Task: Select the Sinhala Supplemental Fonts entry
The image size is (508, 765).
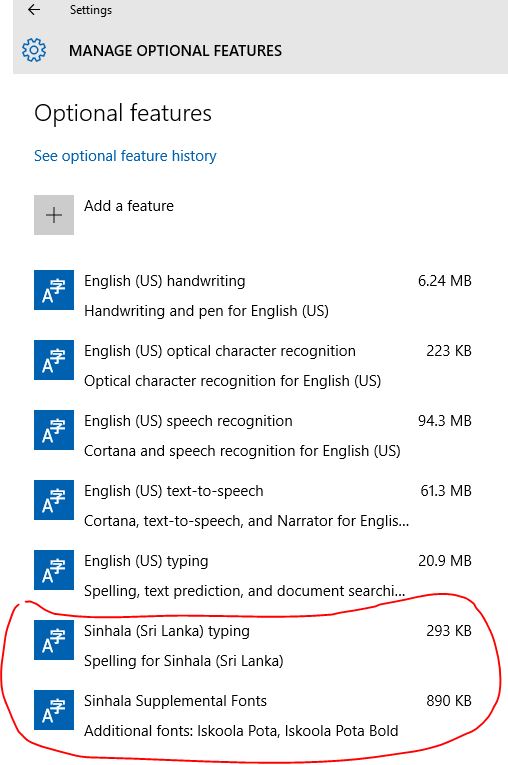Action: 253,715
